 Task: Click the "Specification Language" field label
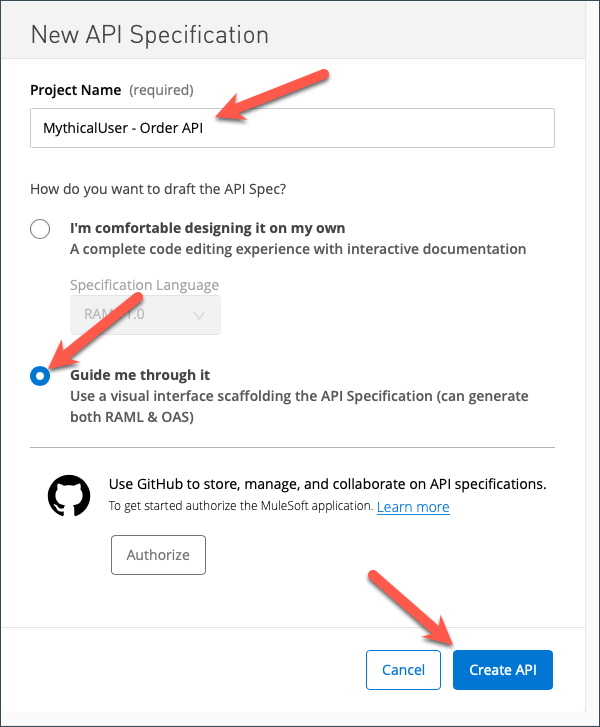144,285
